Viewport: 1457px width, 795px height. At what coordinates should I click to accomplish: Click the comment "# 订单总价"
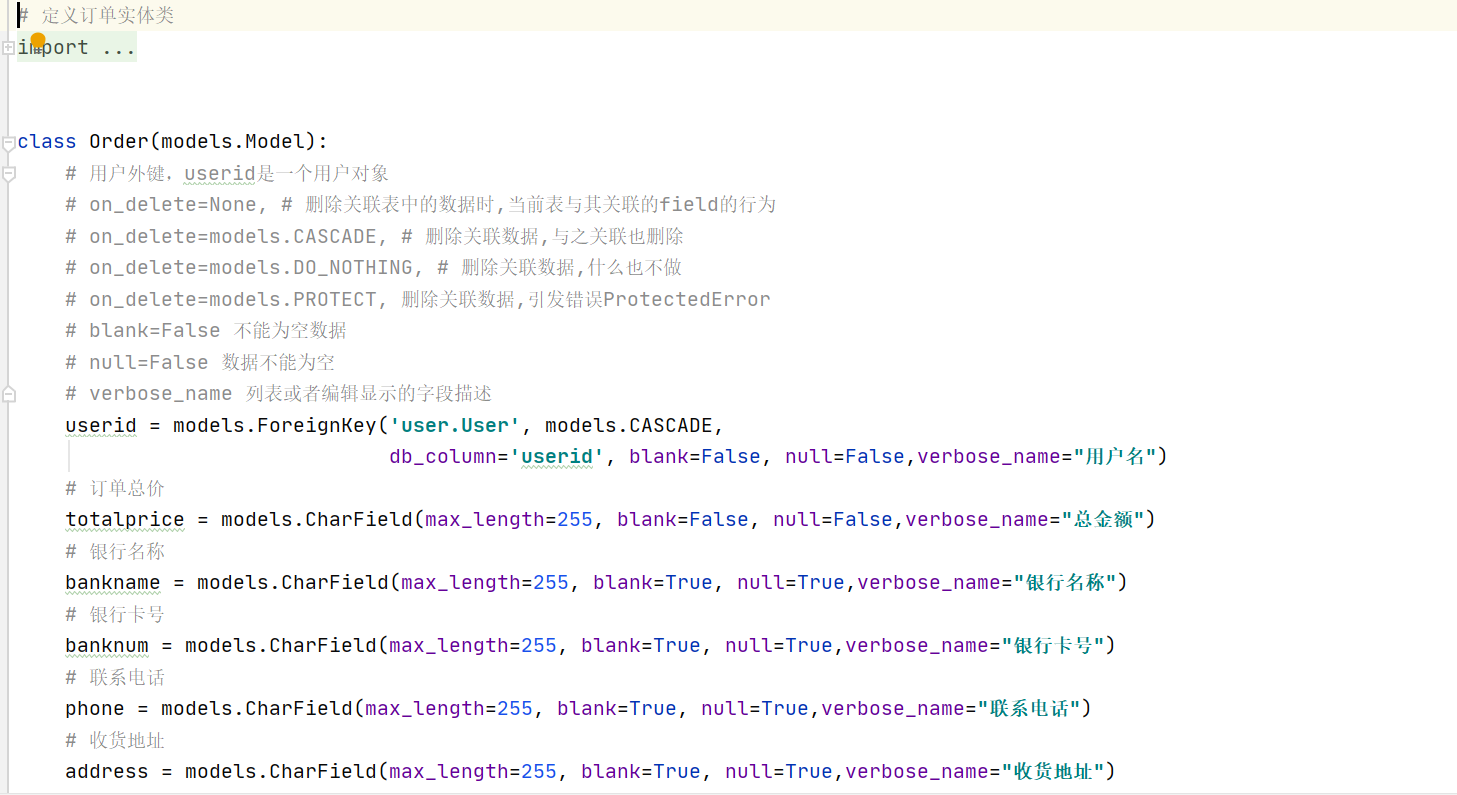115,488
